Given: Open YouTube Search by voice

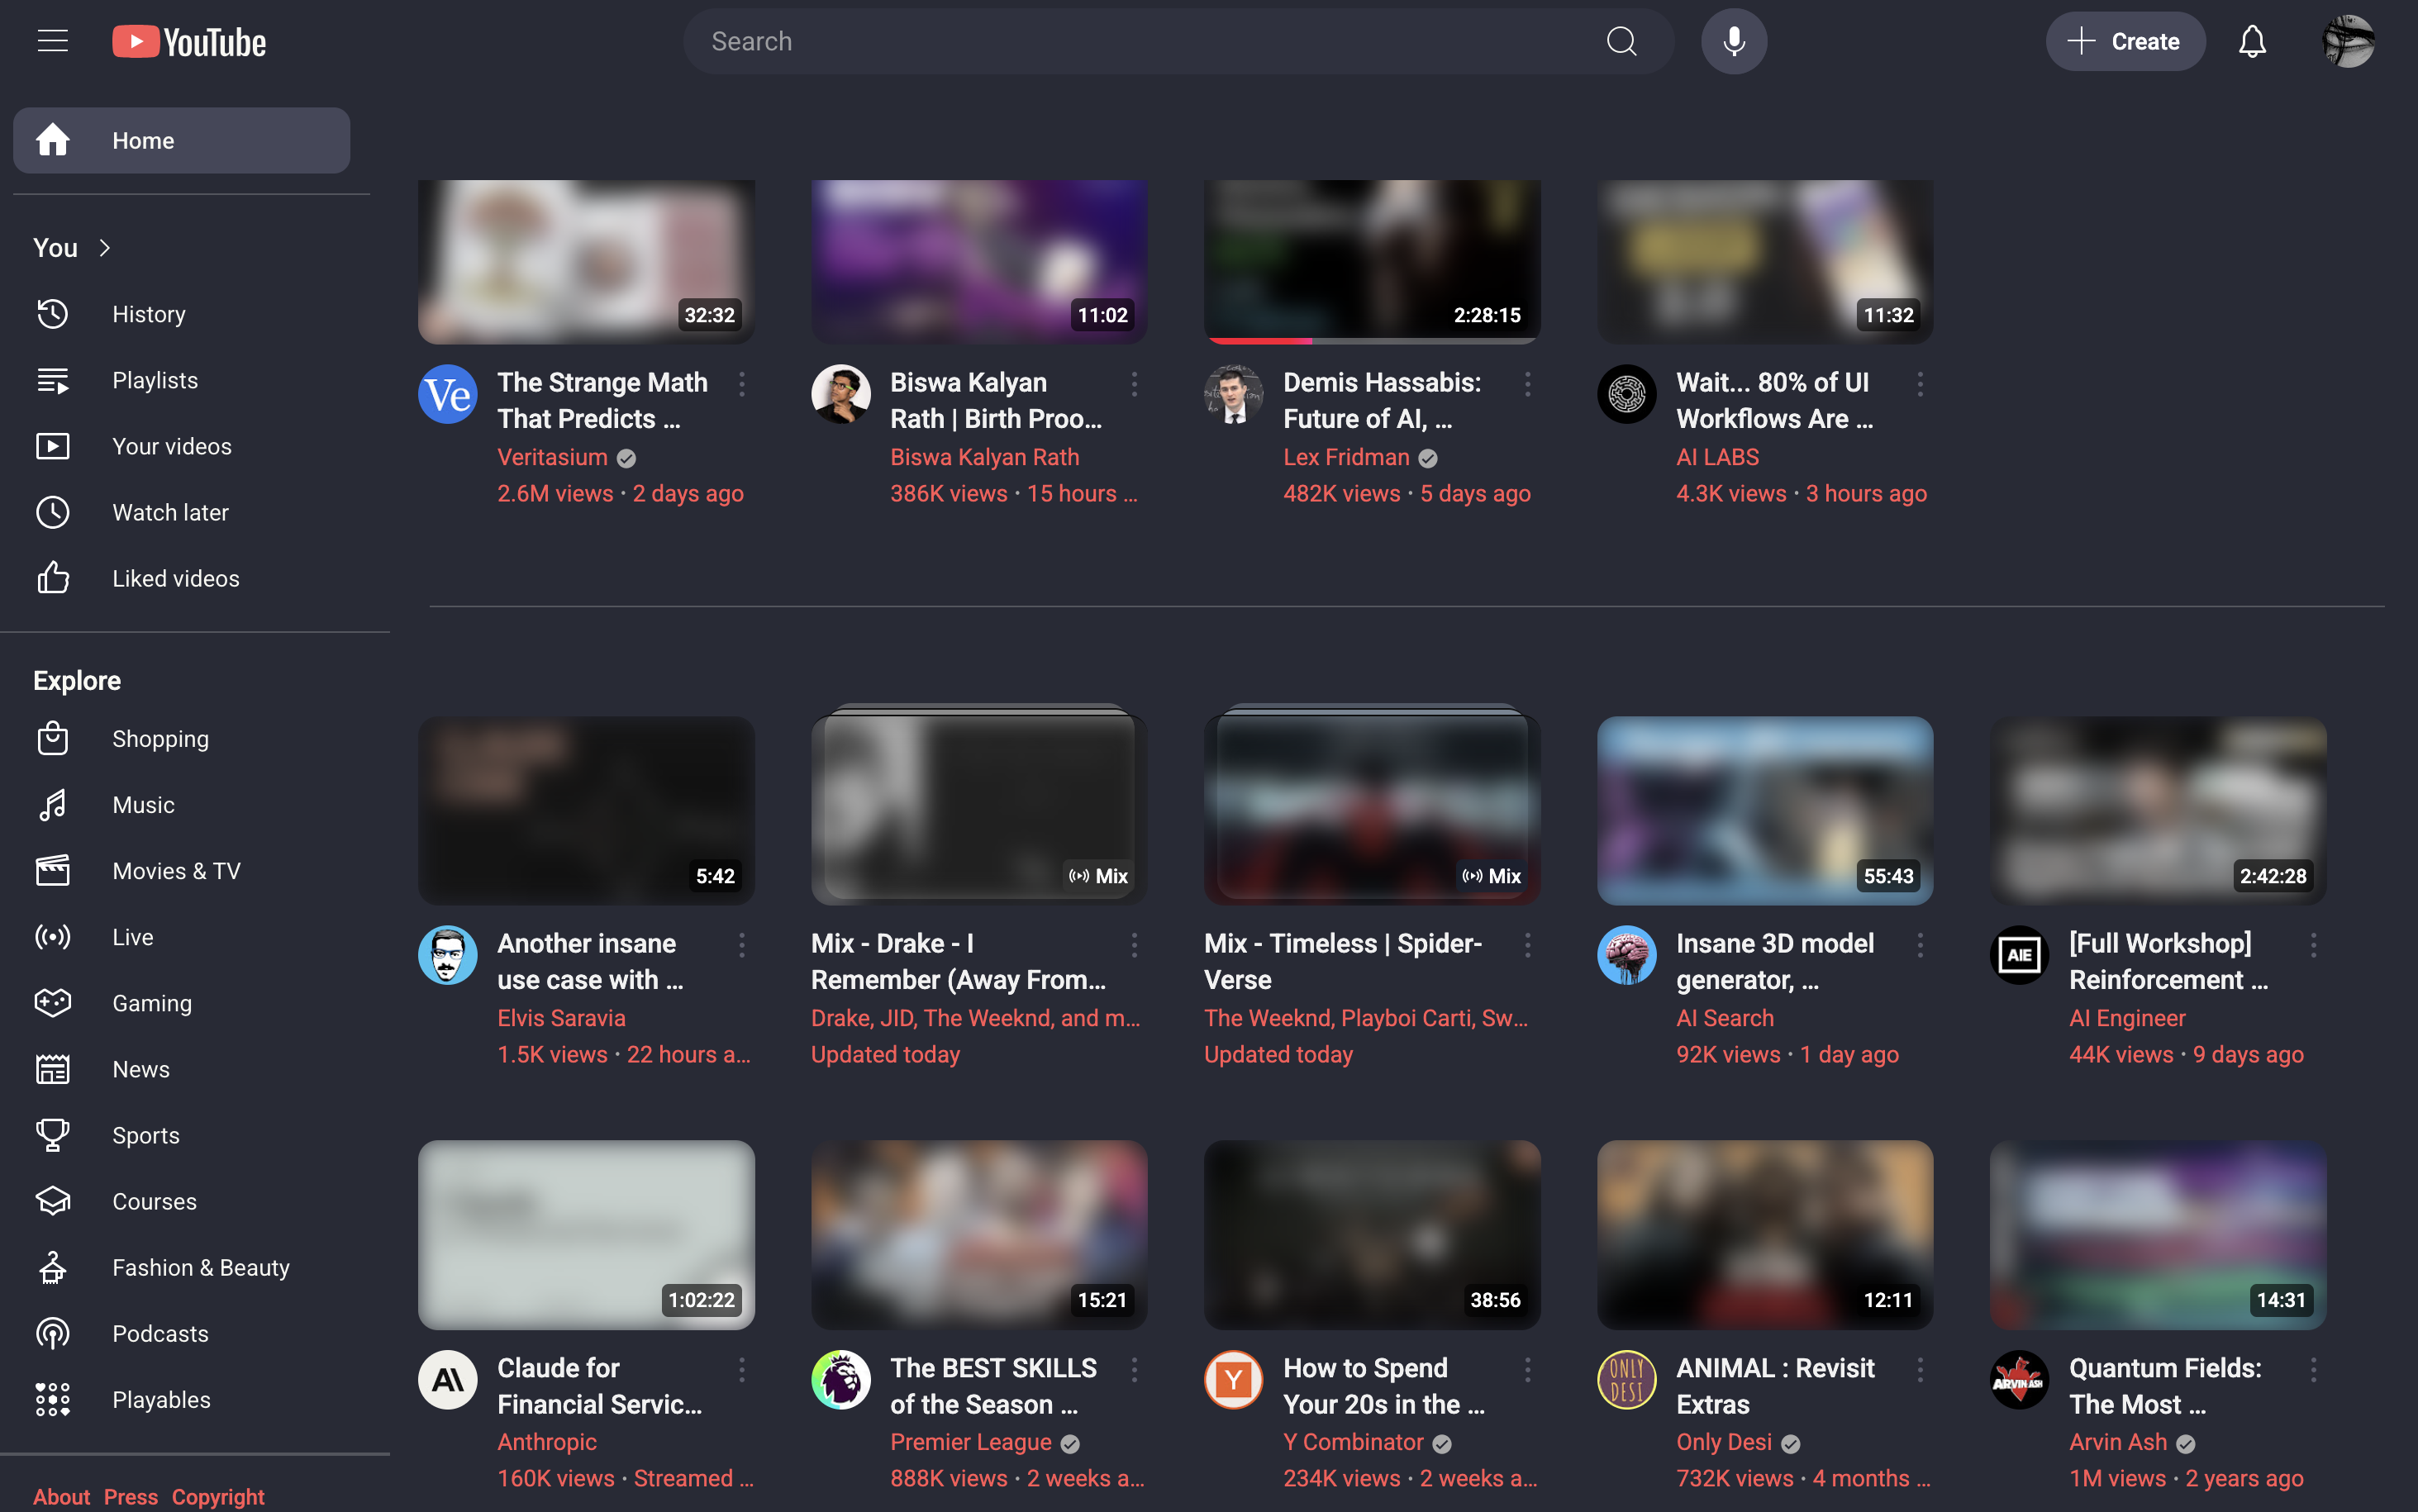Looking at the screenshot, I should pos(1733,41).
